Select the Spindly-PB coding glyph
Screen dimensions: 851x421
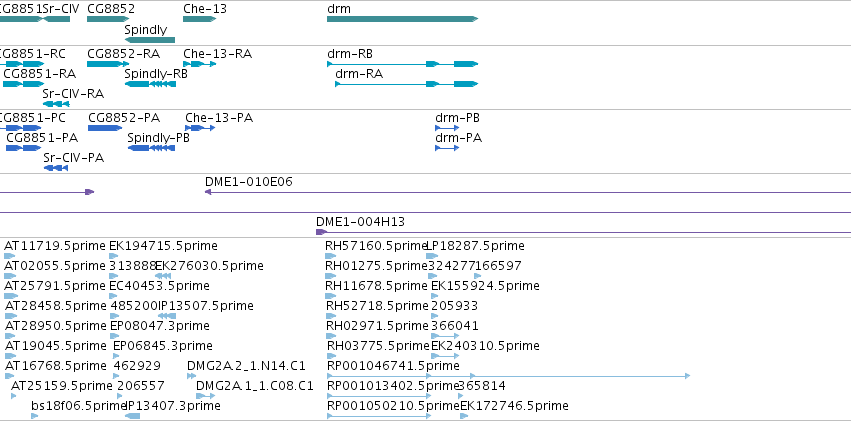(151, 148)
